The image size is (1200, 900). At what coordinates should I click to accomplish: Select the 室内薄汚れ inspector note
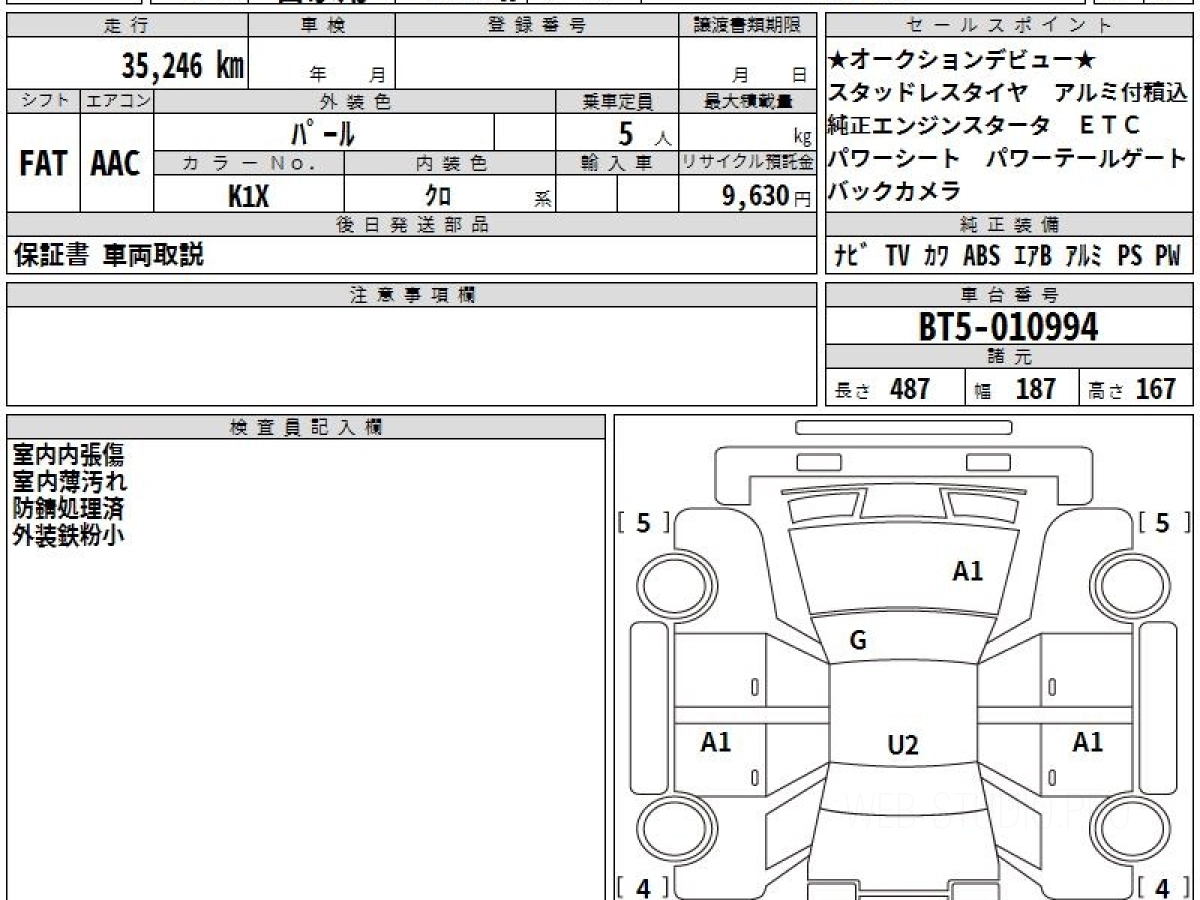pos(68,481)
